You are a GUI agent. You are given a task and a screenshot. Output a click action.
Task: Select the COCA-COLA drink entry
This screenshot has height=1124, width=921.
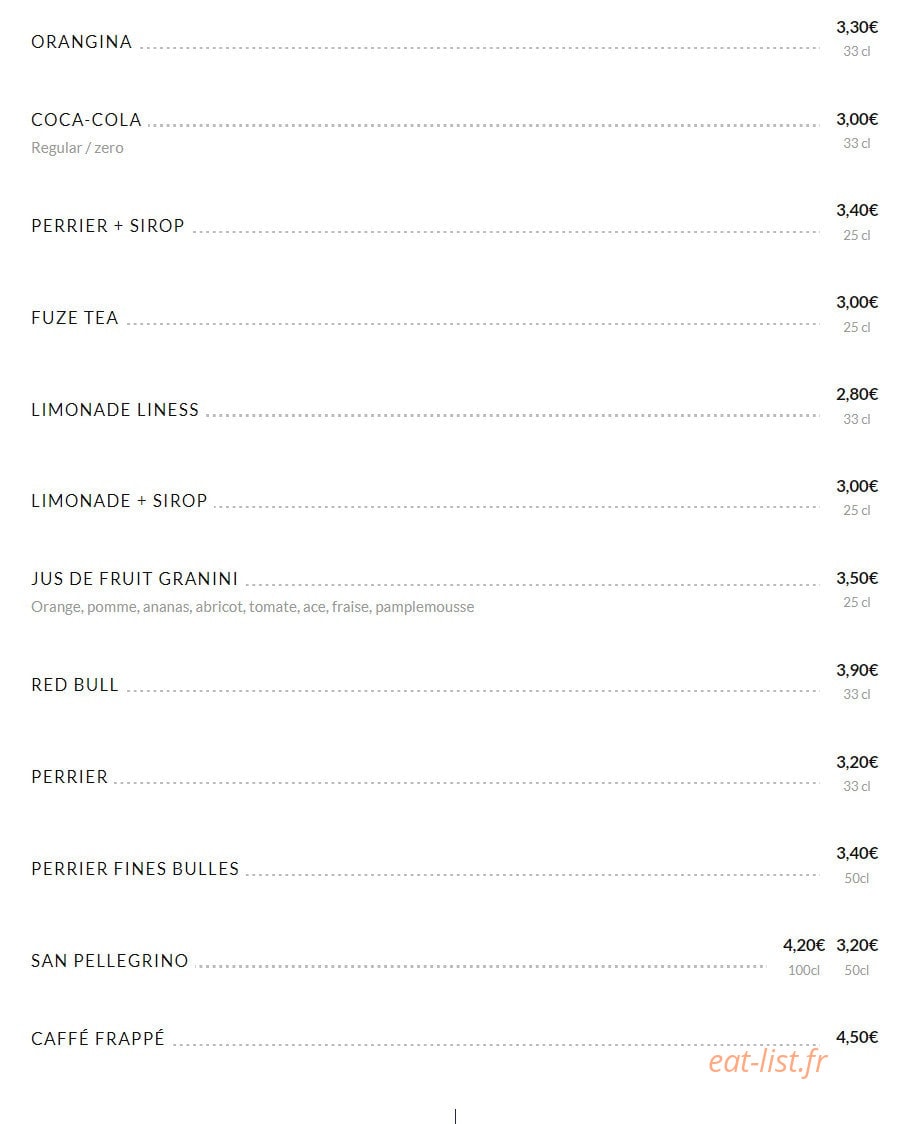[86, 120]
